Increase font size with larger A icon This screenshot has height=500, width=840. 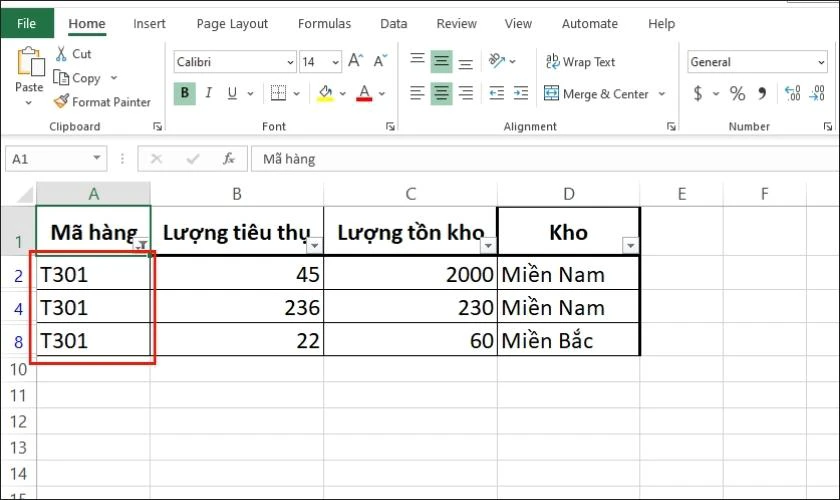(356, 61)
